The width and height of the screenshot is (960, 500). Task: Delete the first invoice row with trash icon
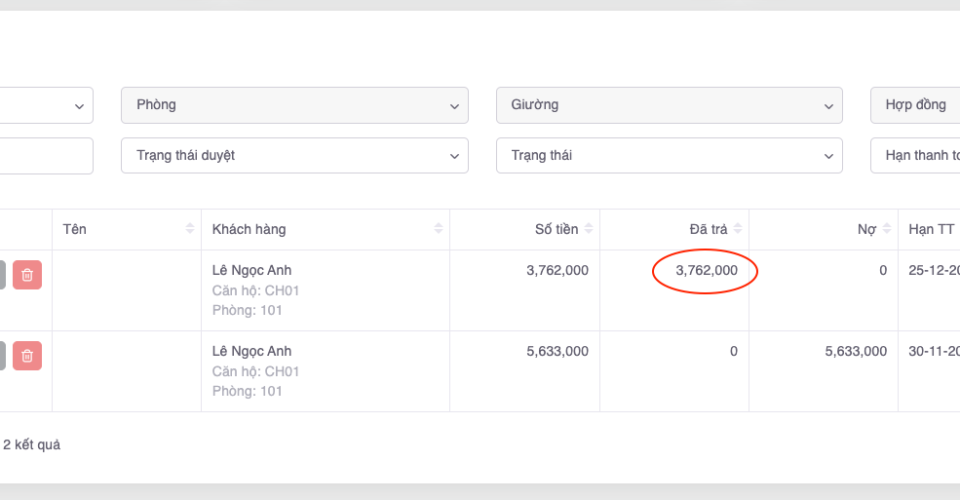(x=27, y=274)
